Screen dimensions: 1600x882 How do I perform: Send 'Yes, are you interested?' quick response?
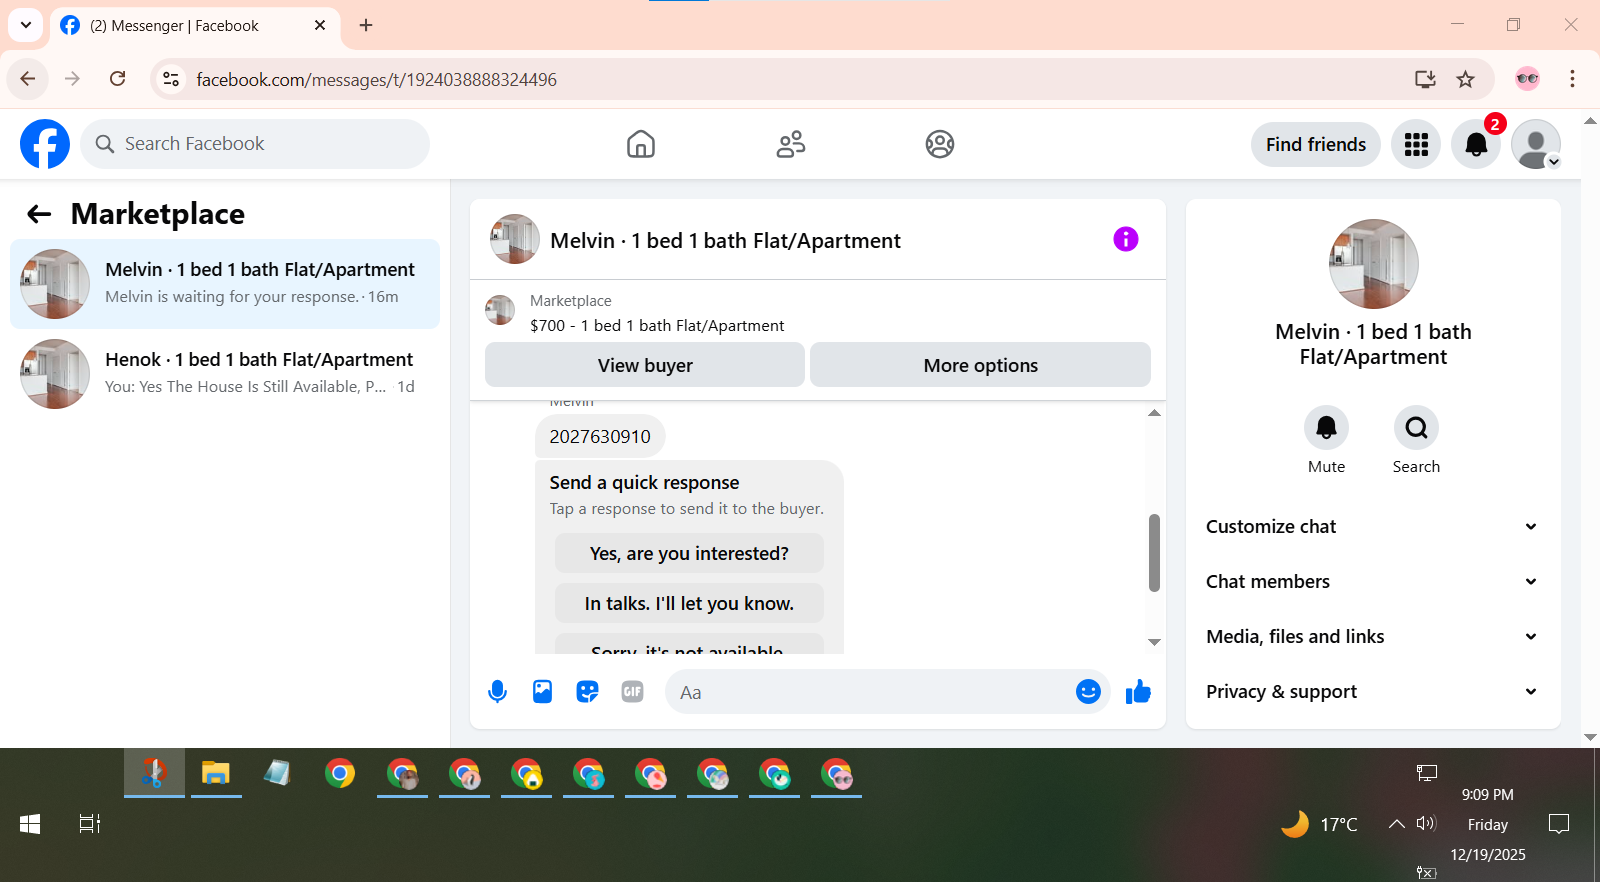(x=689, y=553)
